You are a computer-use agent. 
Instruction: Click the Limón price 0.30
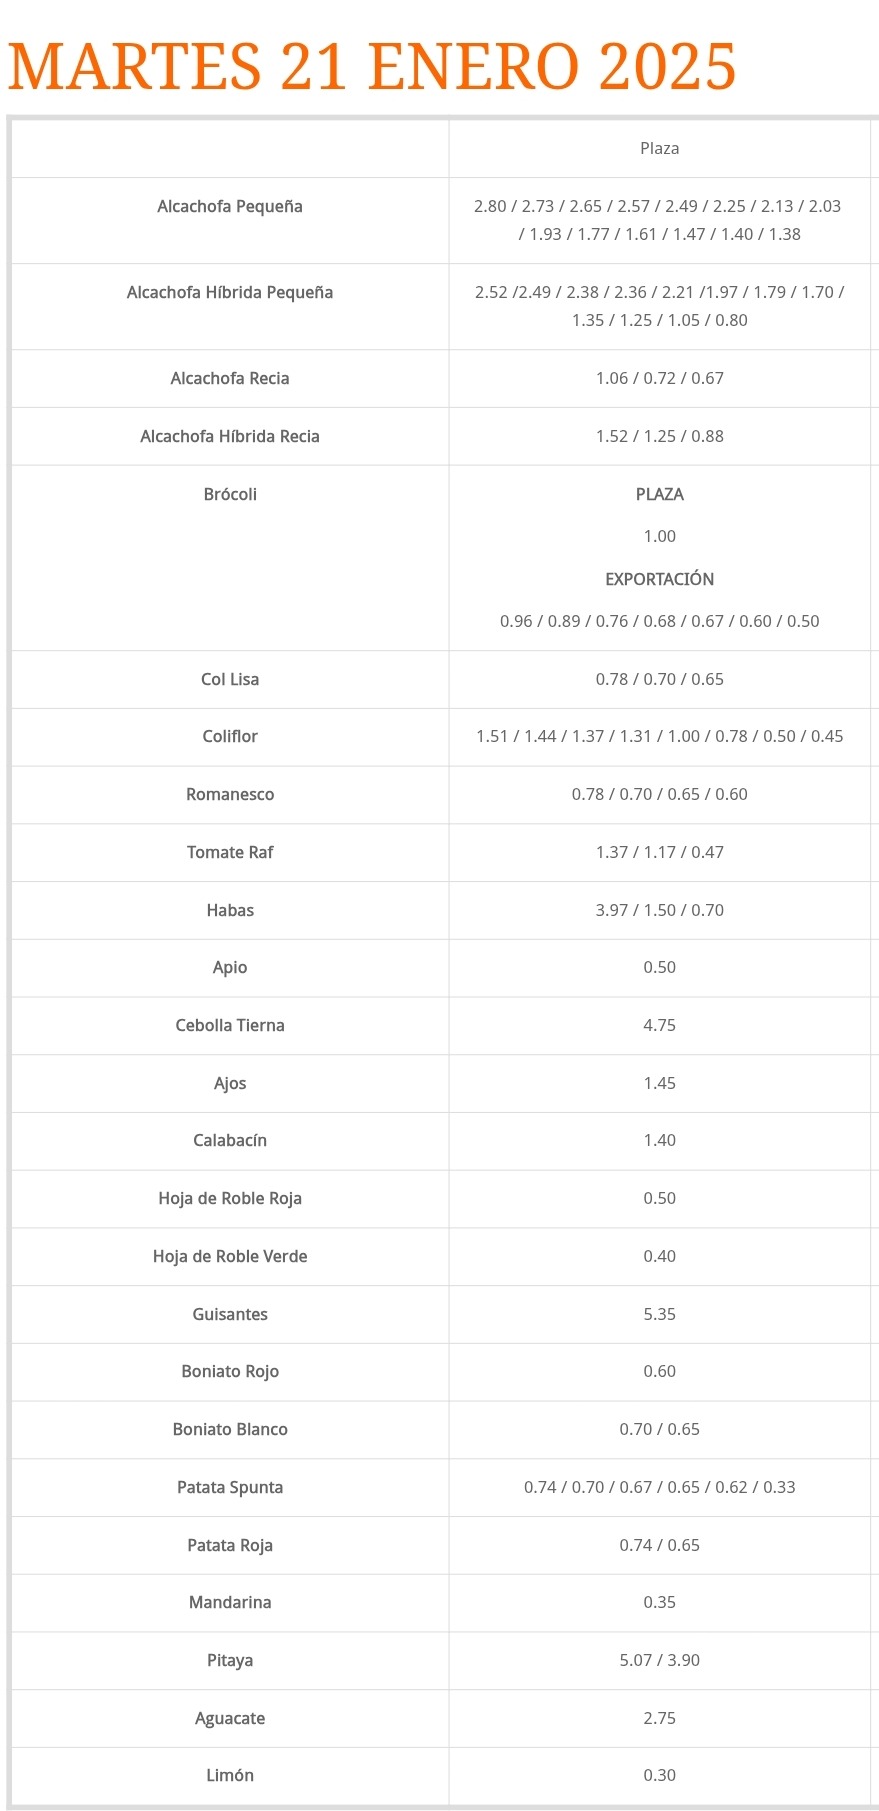click(x=660, y=1776)
